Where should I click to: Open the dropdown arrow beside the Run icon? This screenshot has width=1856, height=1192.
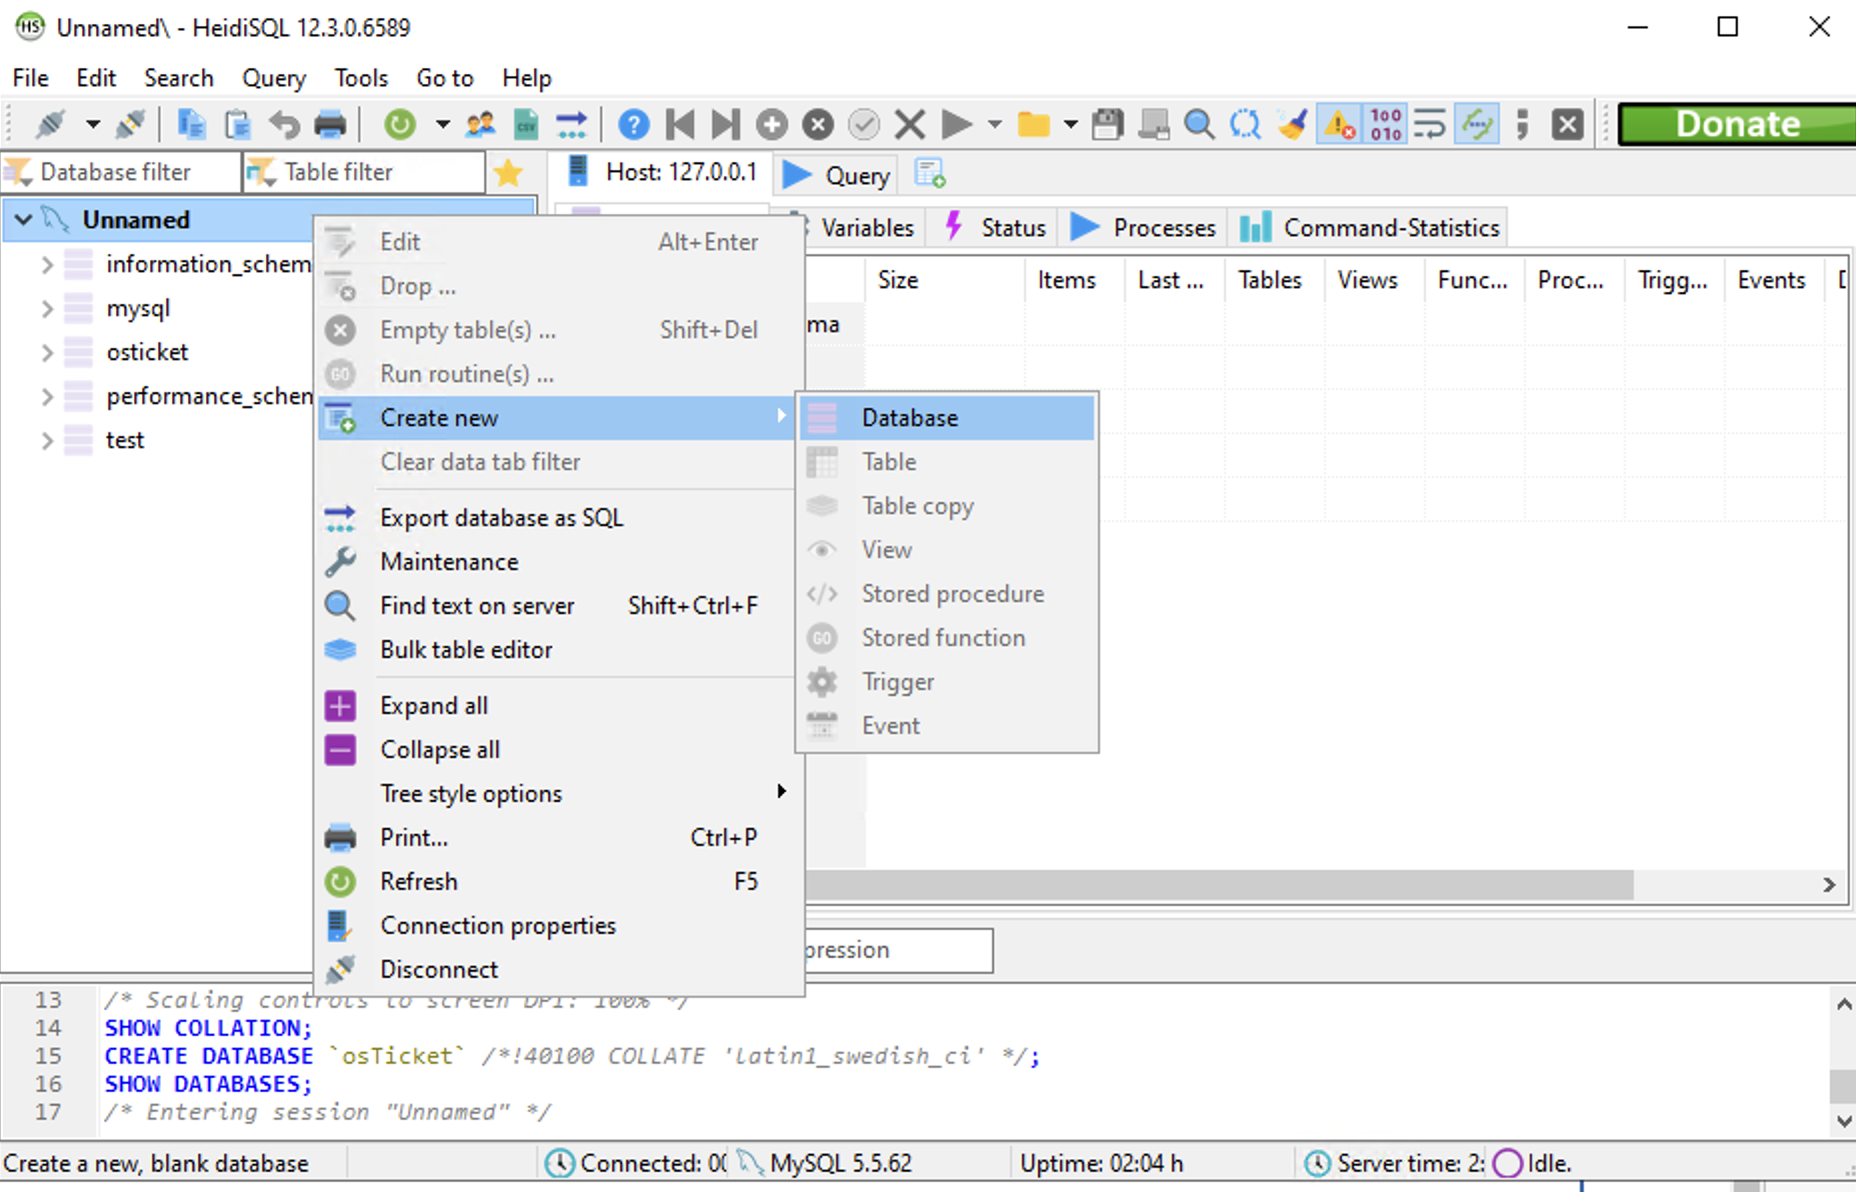coord(995,124)
